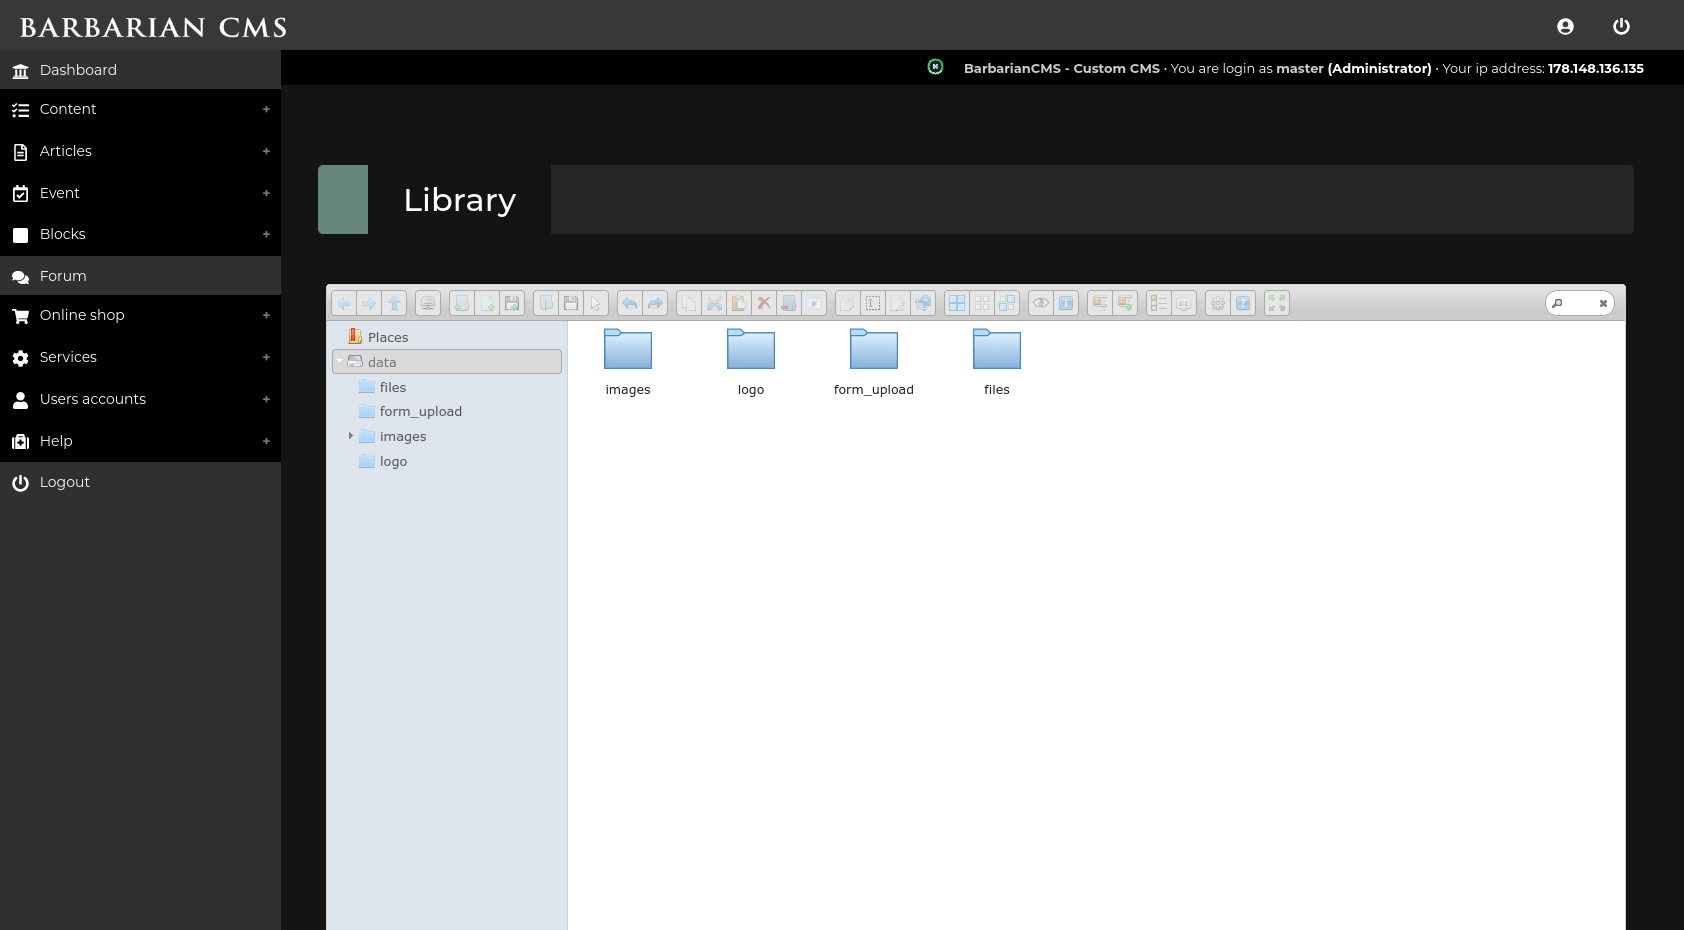Click the invert selection icon

pyautogui.click(x=1007, y=303)
